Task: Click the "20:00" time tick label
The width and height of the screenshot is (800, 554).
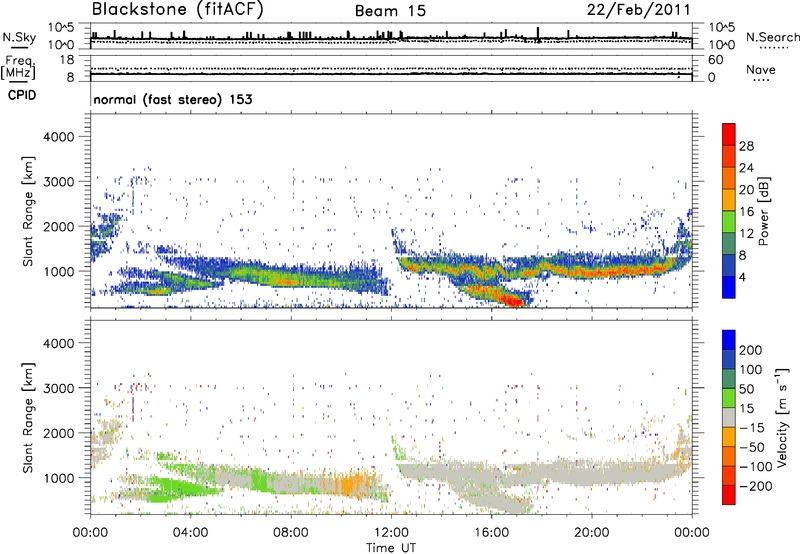Action: 591,533
